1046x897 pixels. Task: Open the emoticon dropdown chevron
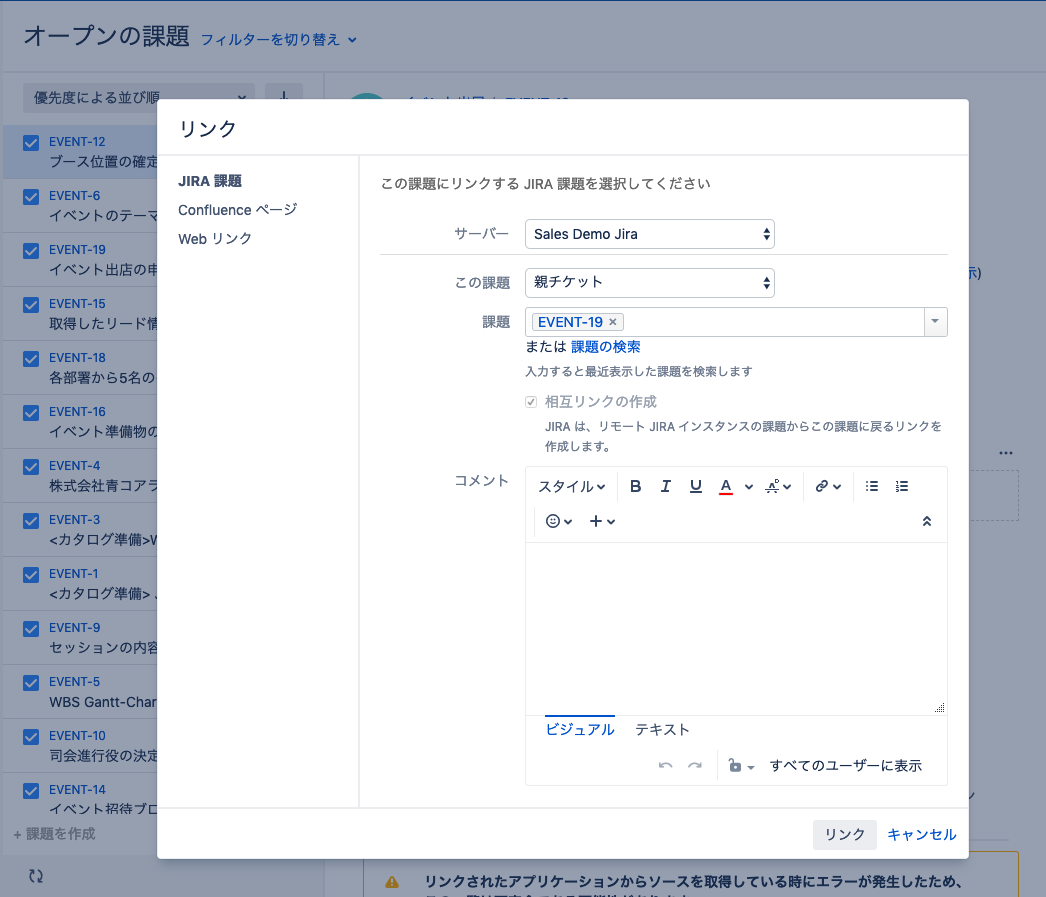coord(568,522)
